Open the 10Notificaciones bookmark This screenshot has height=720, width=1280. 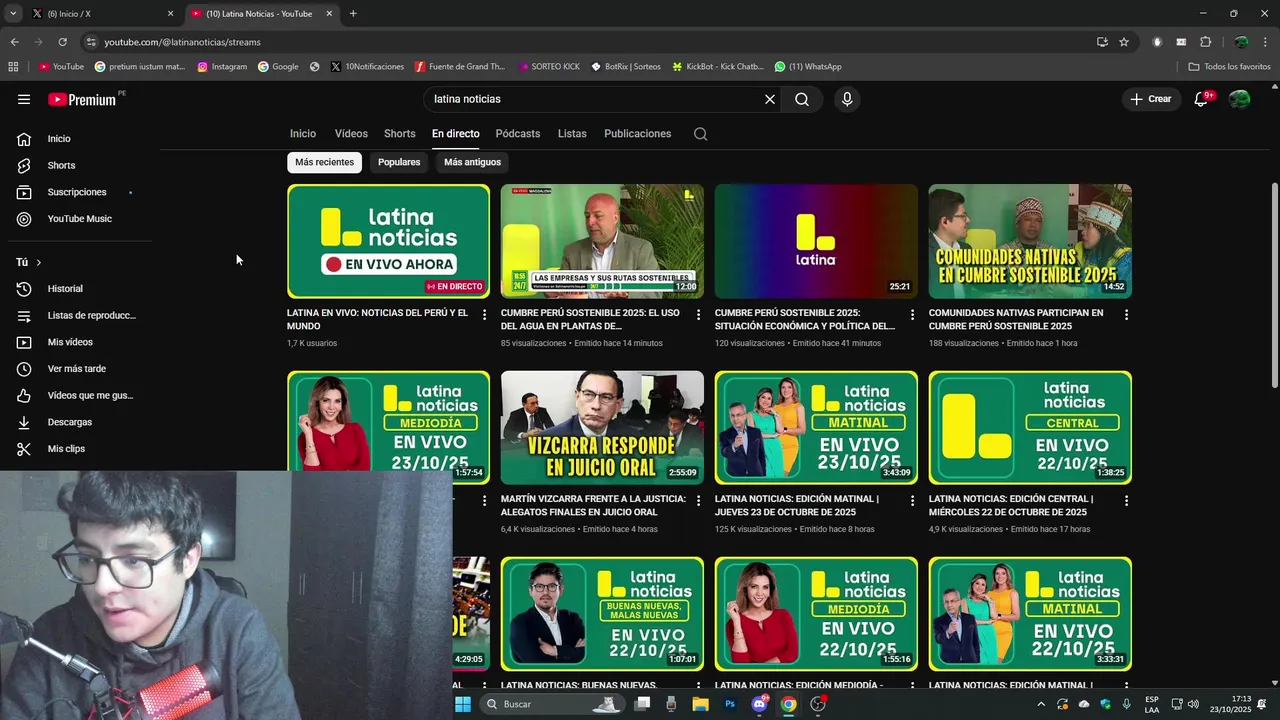pyautogui.click(x=367, y=67)
